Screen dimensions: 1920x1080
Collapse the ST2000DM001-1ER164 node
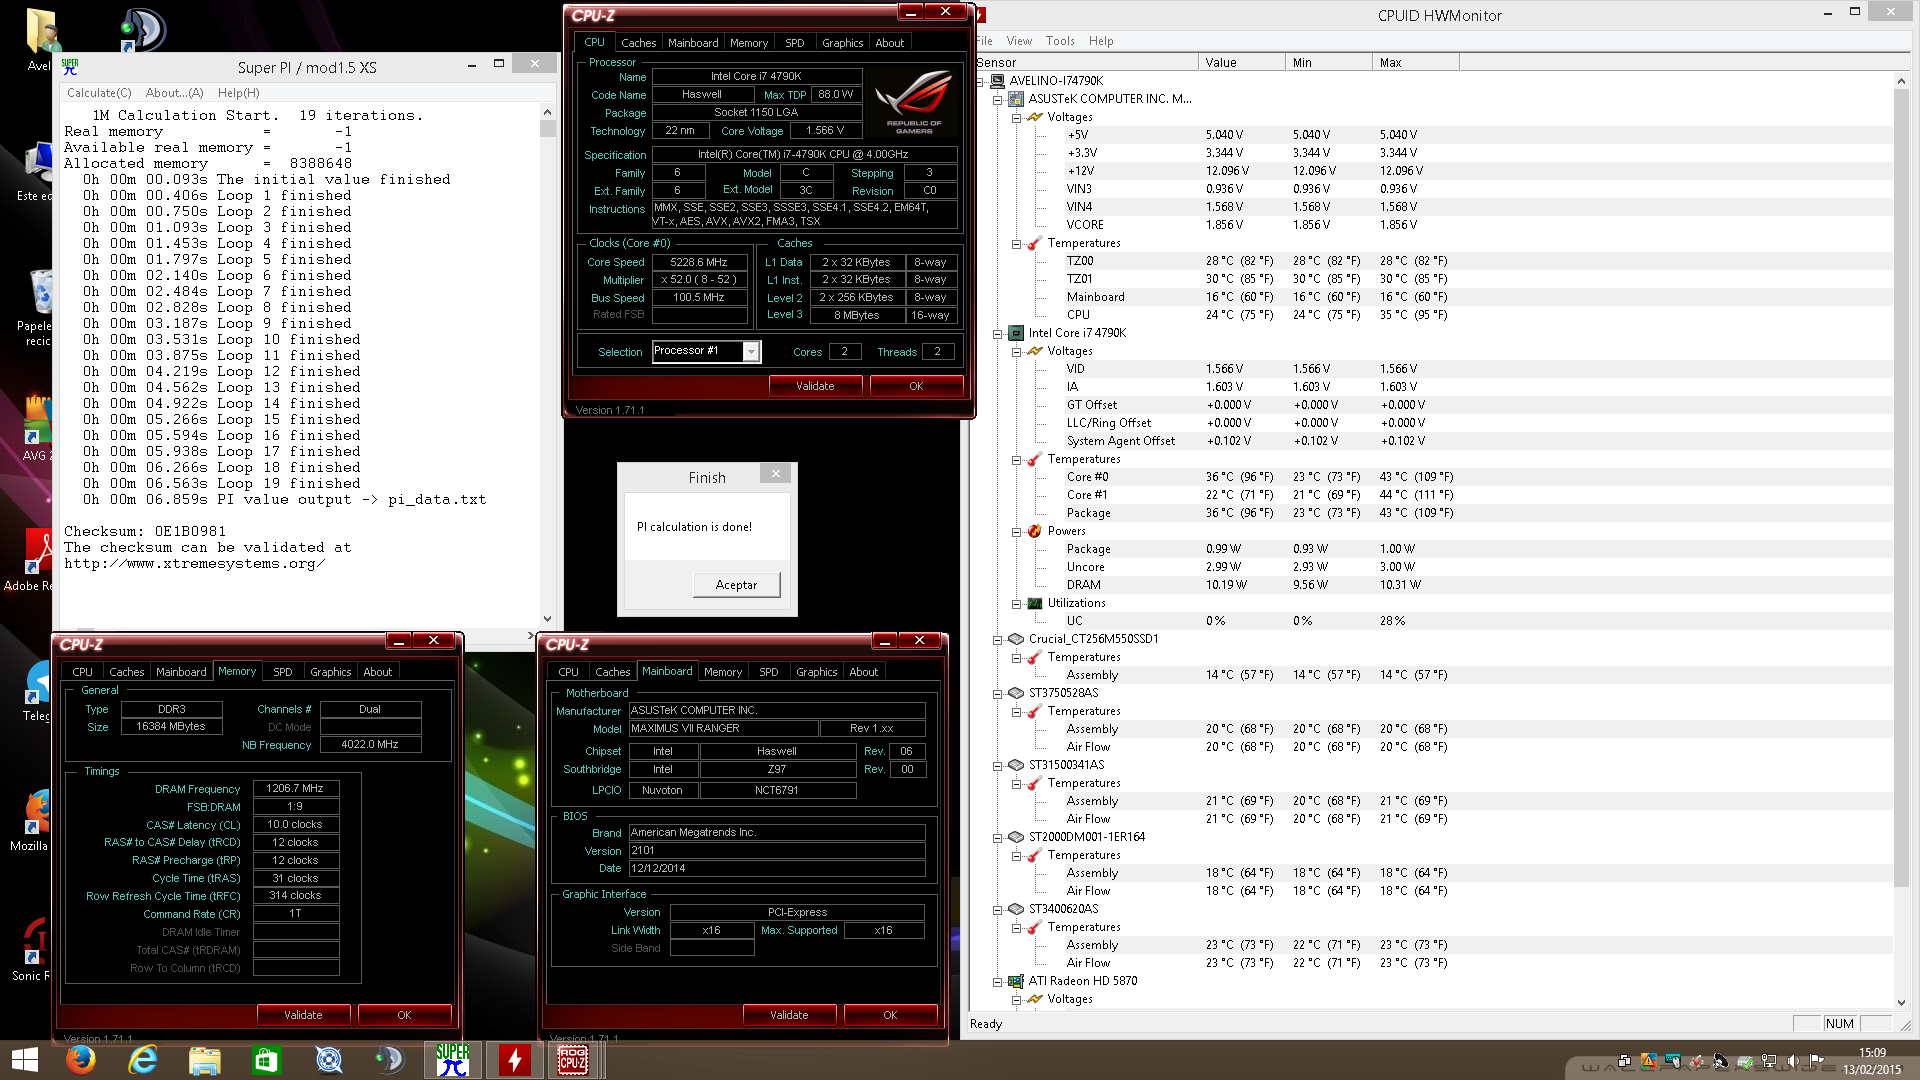(x=997, y=837)
